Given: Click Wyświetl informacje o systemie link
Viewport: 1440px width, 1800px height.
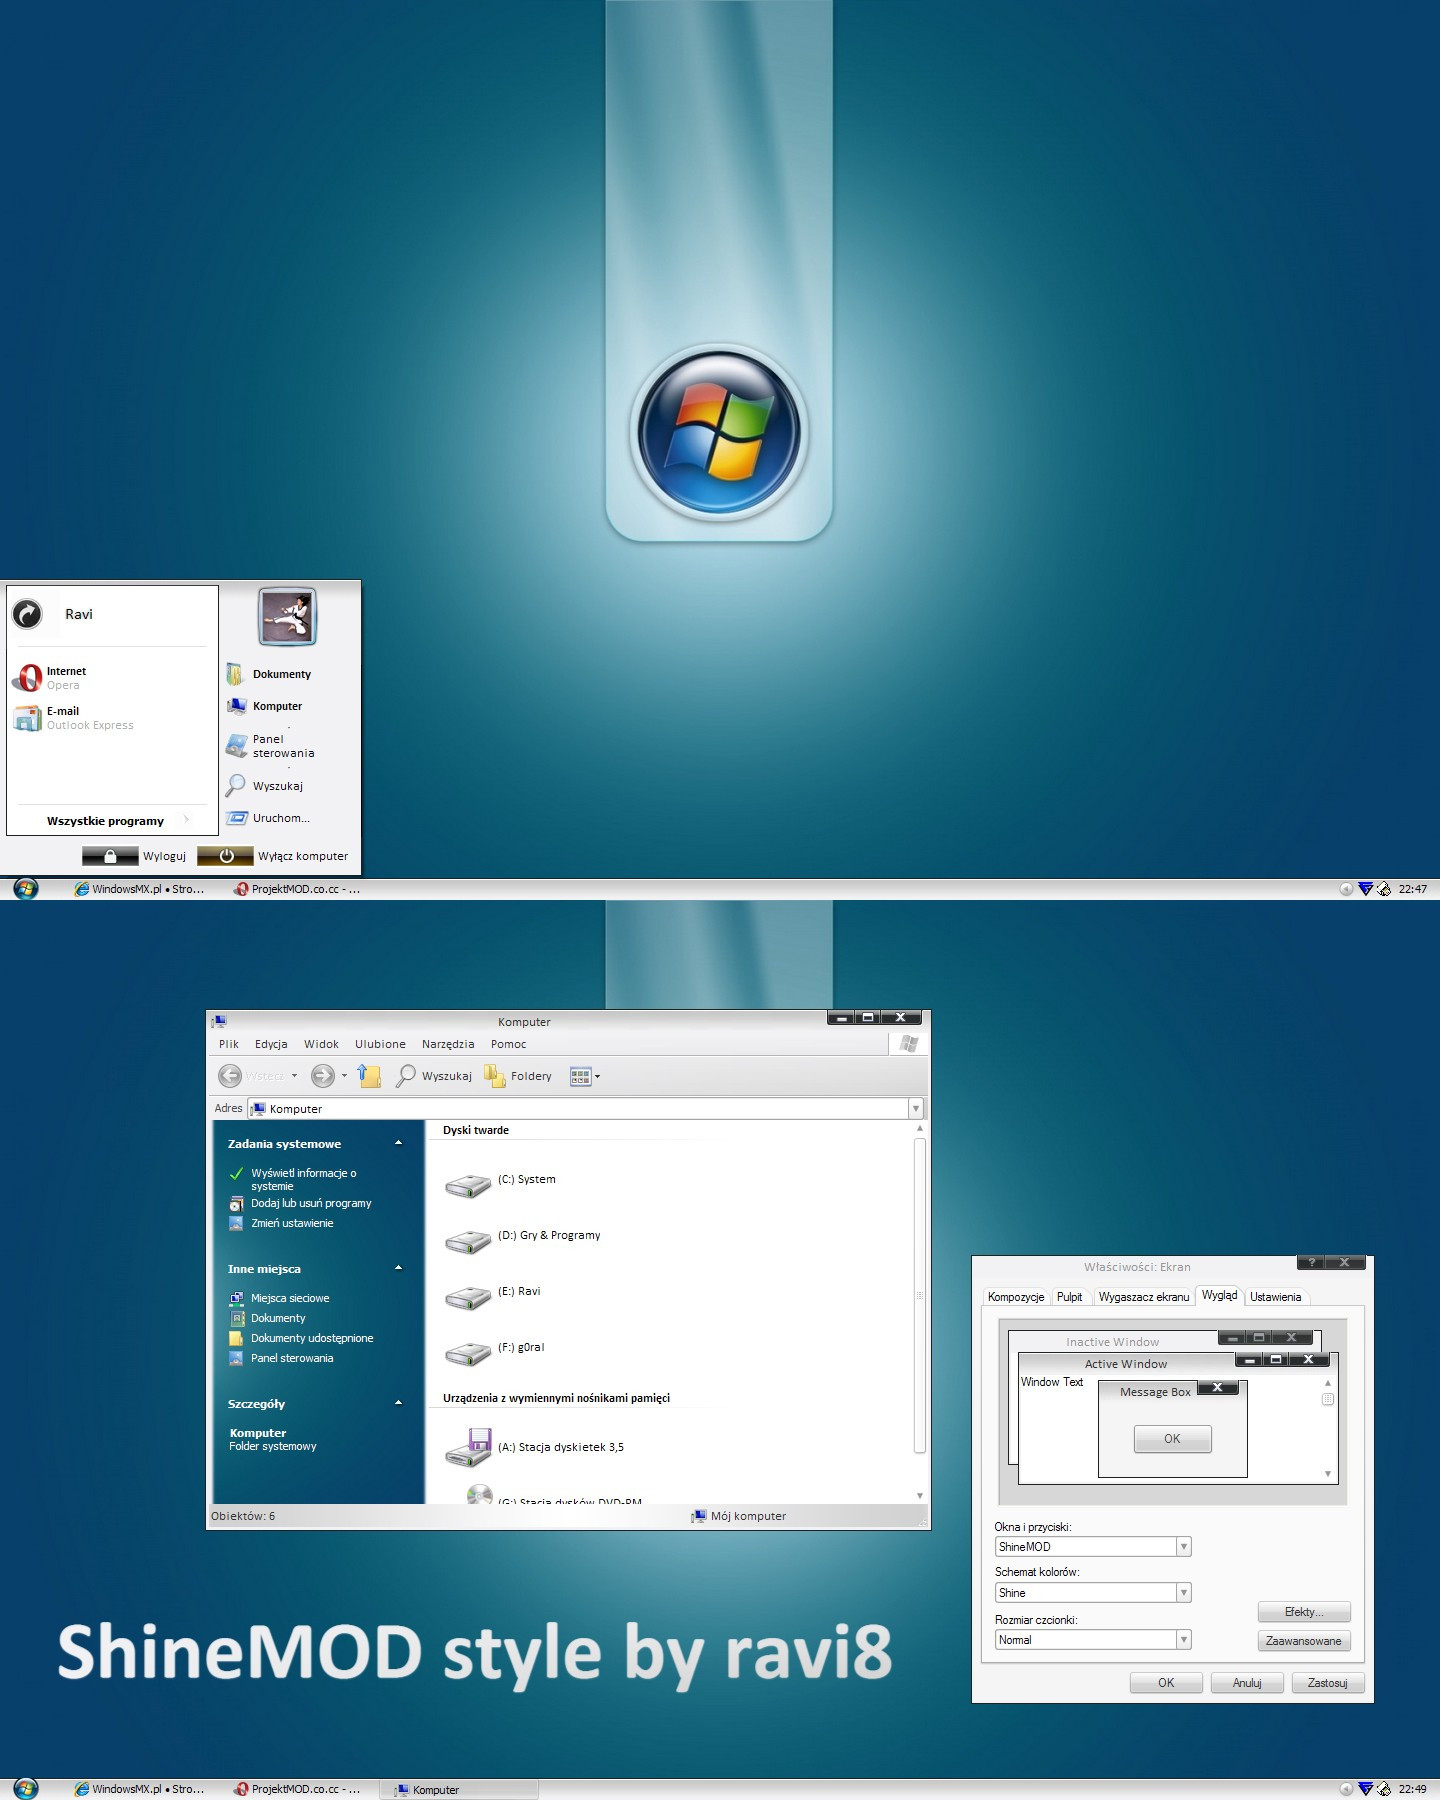Looking at the screenshot, I should coord(303,1179).
